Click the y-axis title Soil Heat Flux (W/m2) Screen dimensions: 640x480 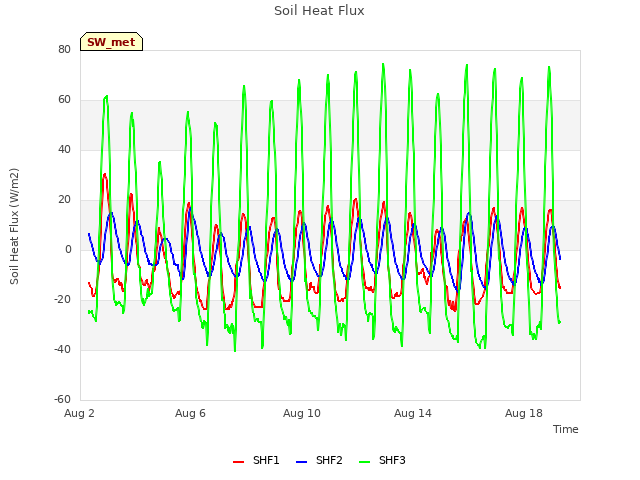[14, 226]
